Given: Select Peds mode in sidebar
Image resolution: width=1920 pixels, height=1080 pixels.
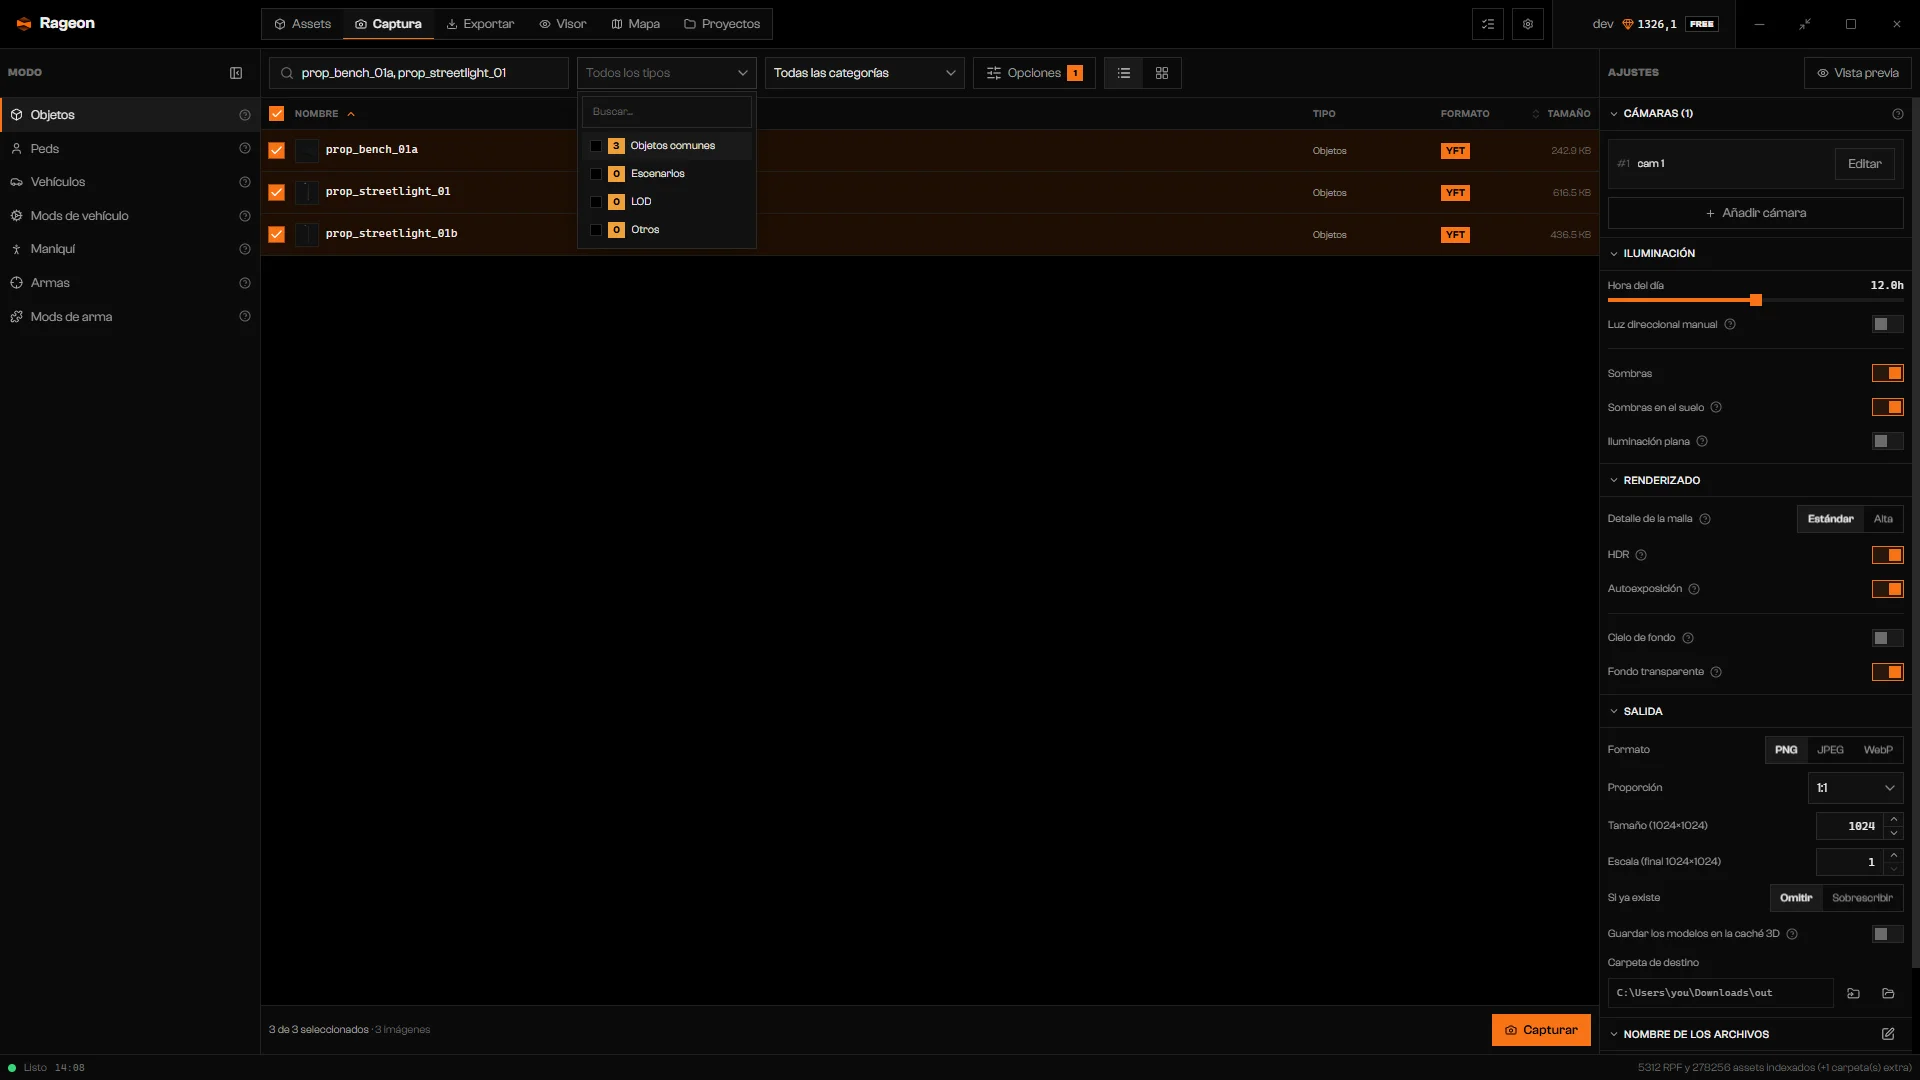Looking at the screenshot, I should tap(130, 149).
